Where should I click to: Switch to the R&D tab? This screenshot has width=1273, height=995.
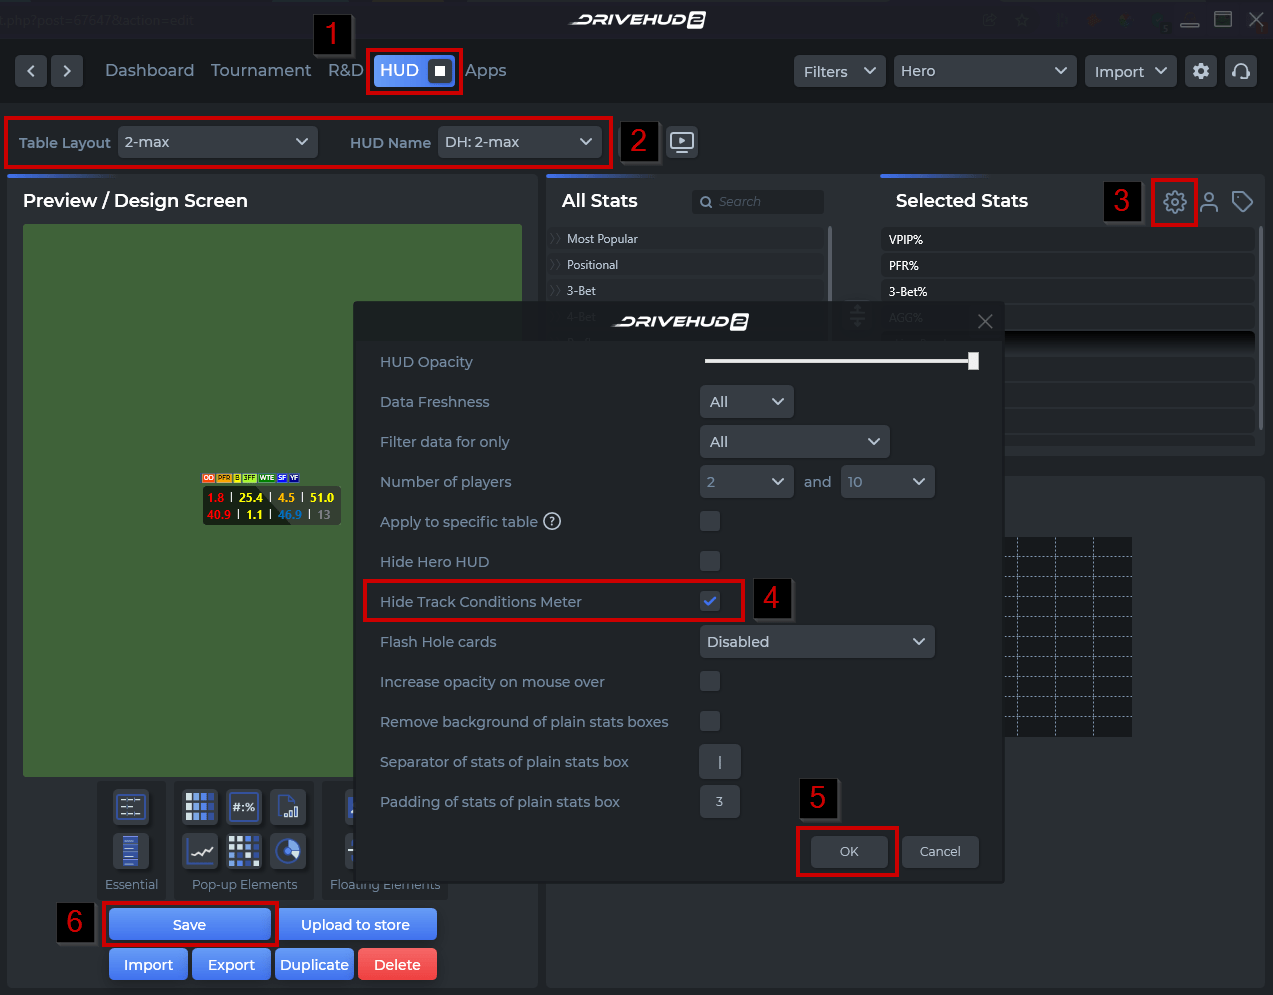point(346,70)
